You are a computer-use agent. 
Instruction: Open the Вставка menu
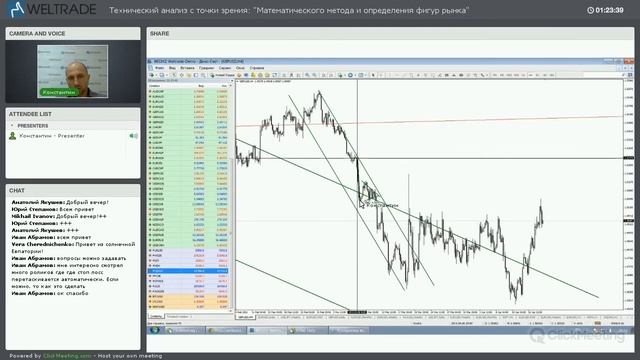187,68
